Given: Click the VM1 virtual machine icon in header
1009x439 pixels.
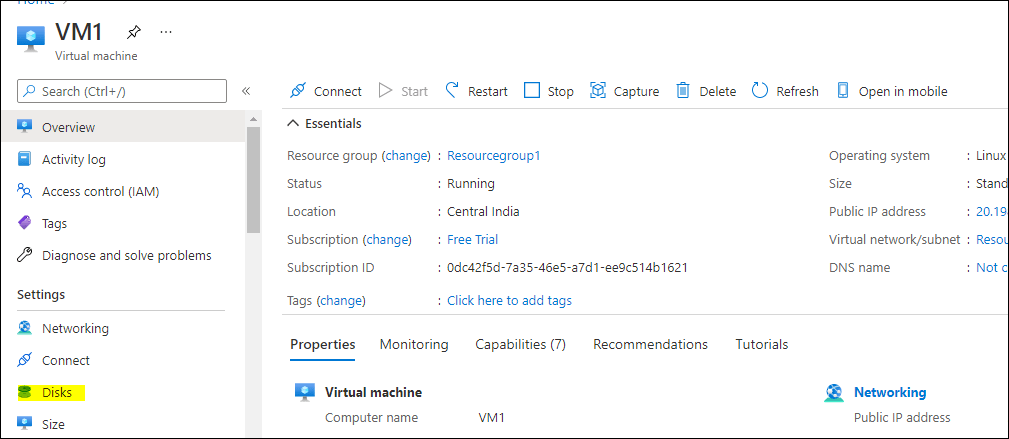Looking at the screenshot, I should [x=31, y=39].
